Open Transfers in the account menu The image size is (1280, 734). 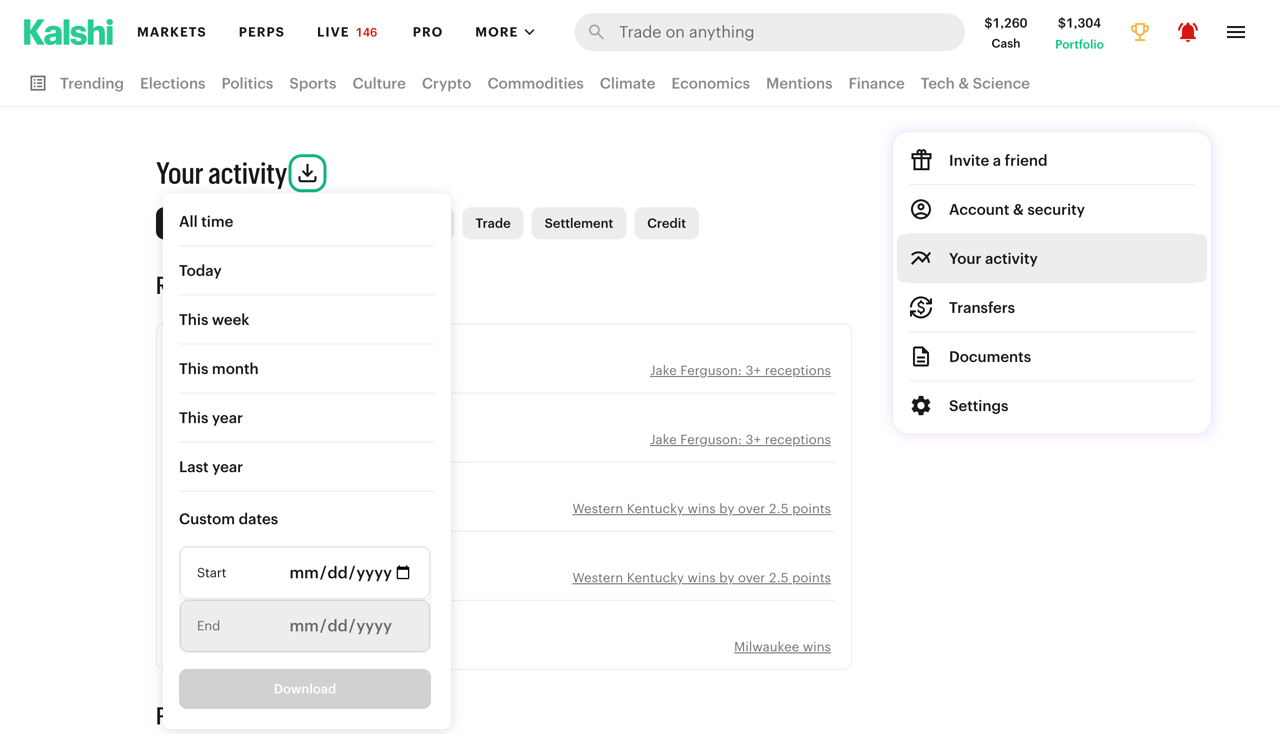[1052, 307]
